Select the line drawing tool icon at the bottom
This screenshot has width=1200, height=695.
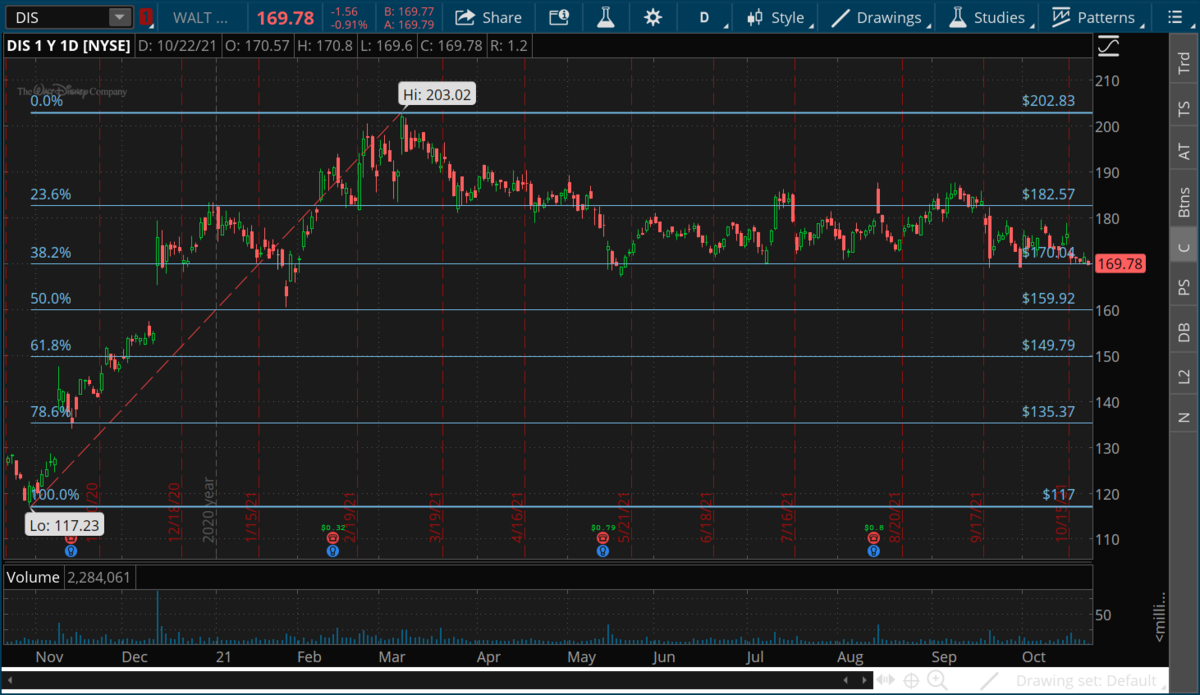pyautogui.click(x=990, y=681)
